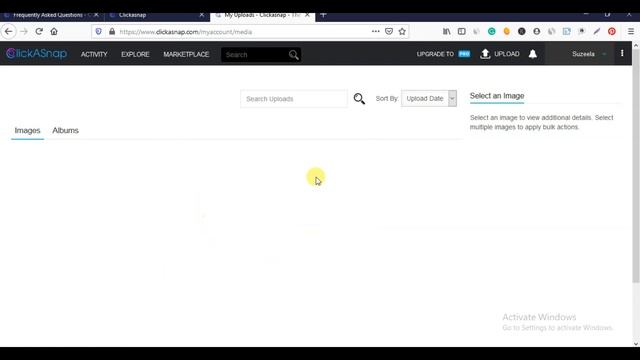
Task: Open the Explore menu item
Action: tap(135, 54)
